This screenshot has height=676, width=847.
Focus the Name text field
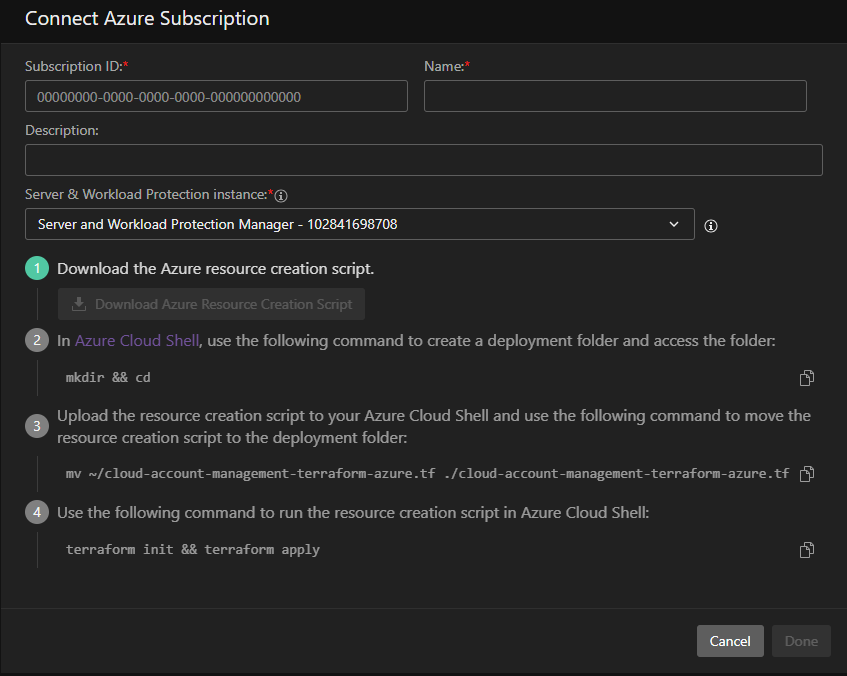click(615, 97)
